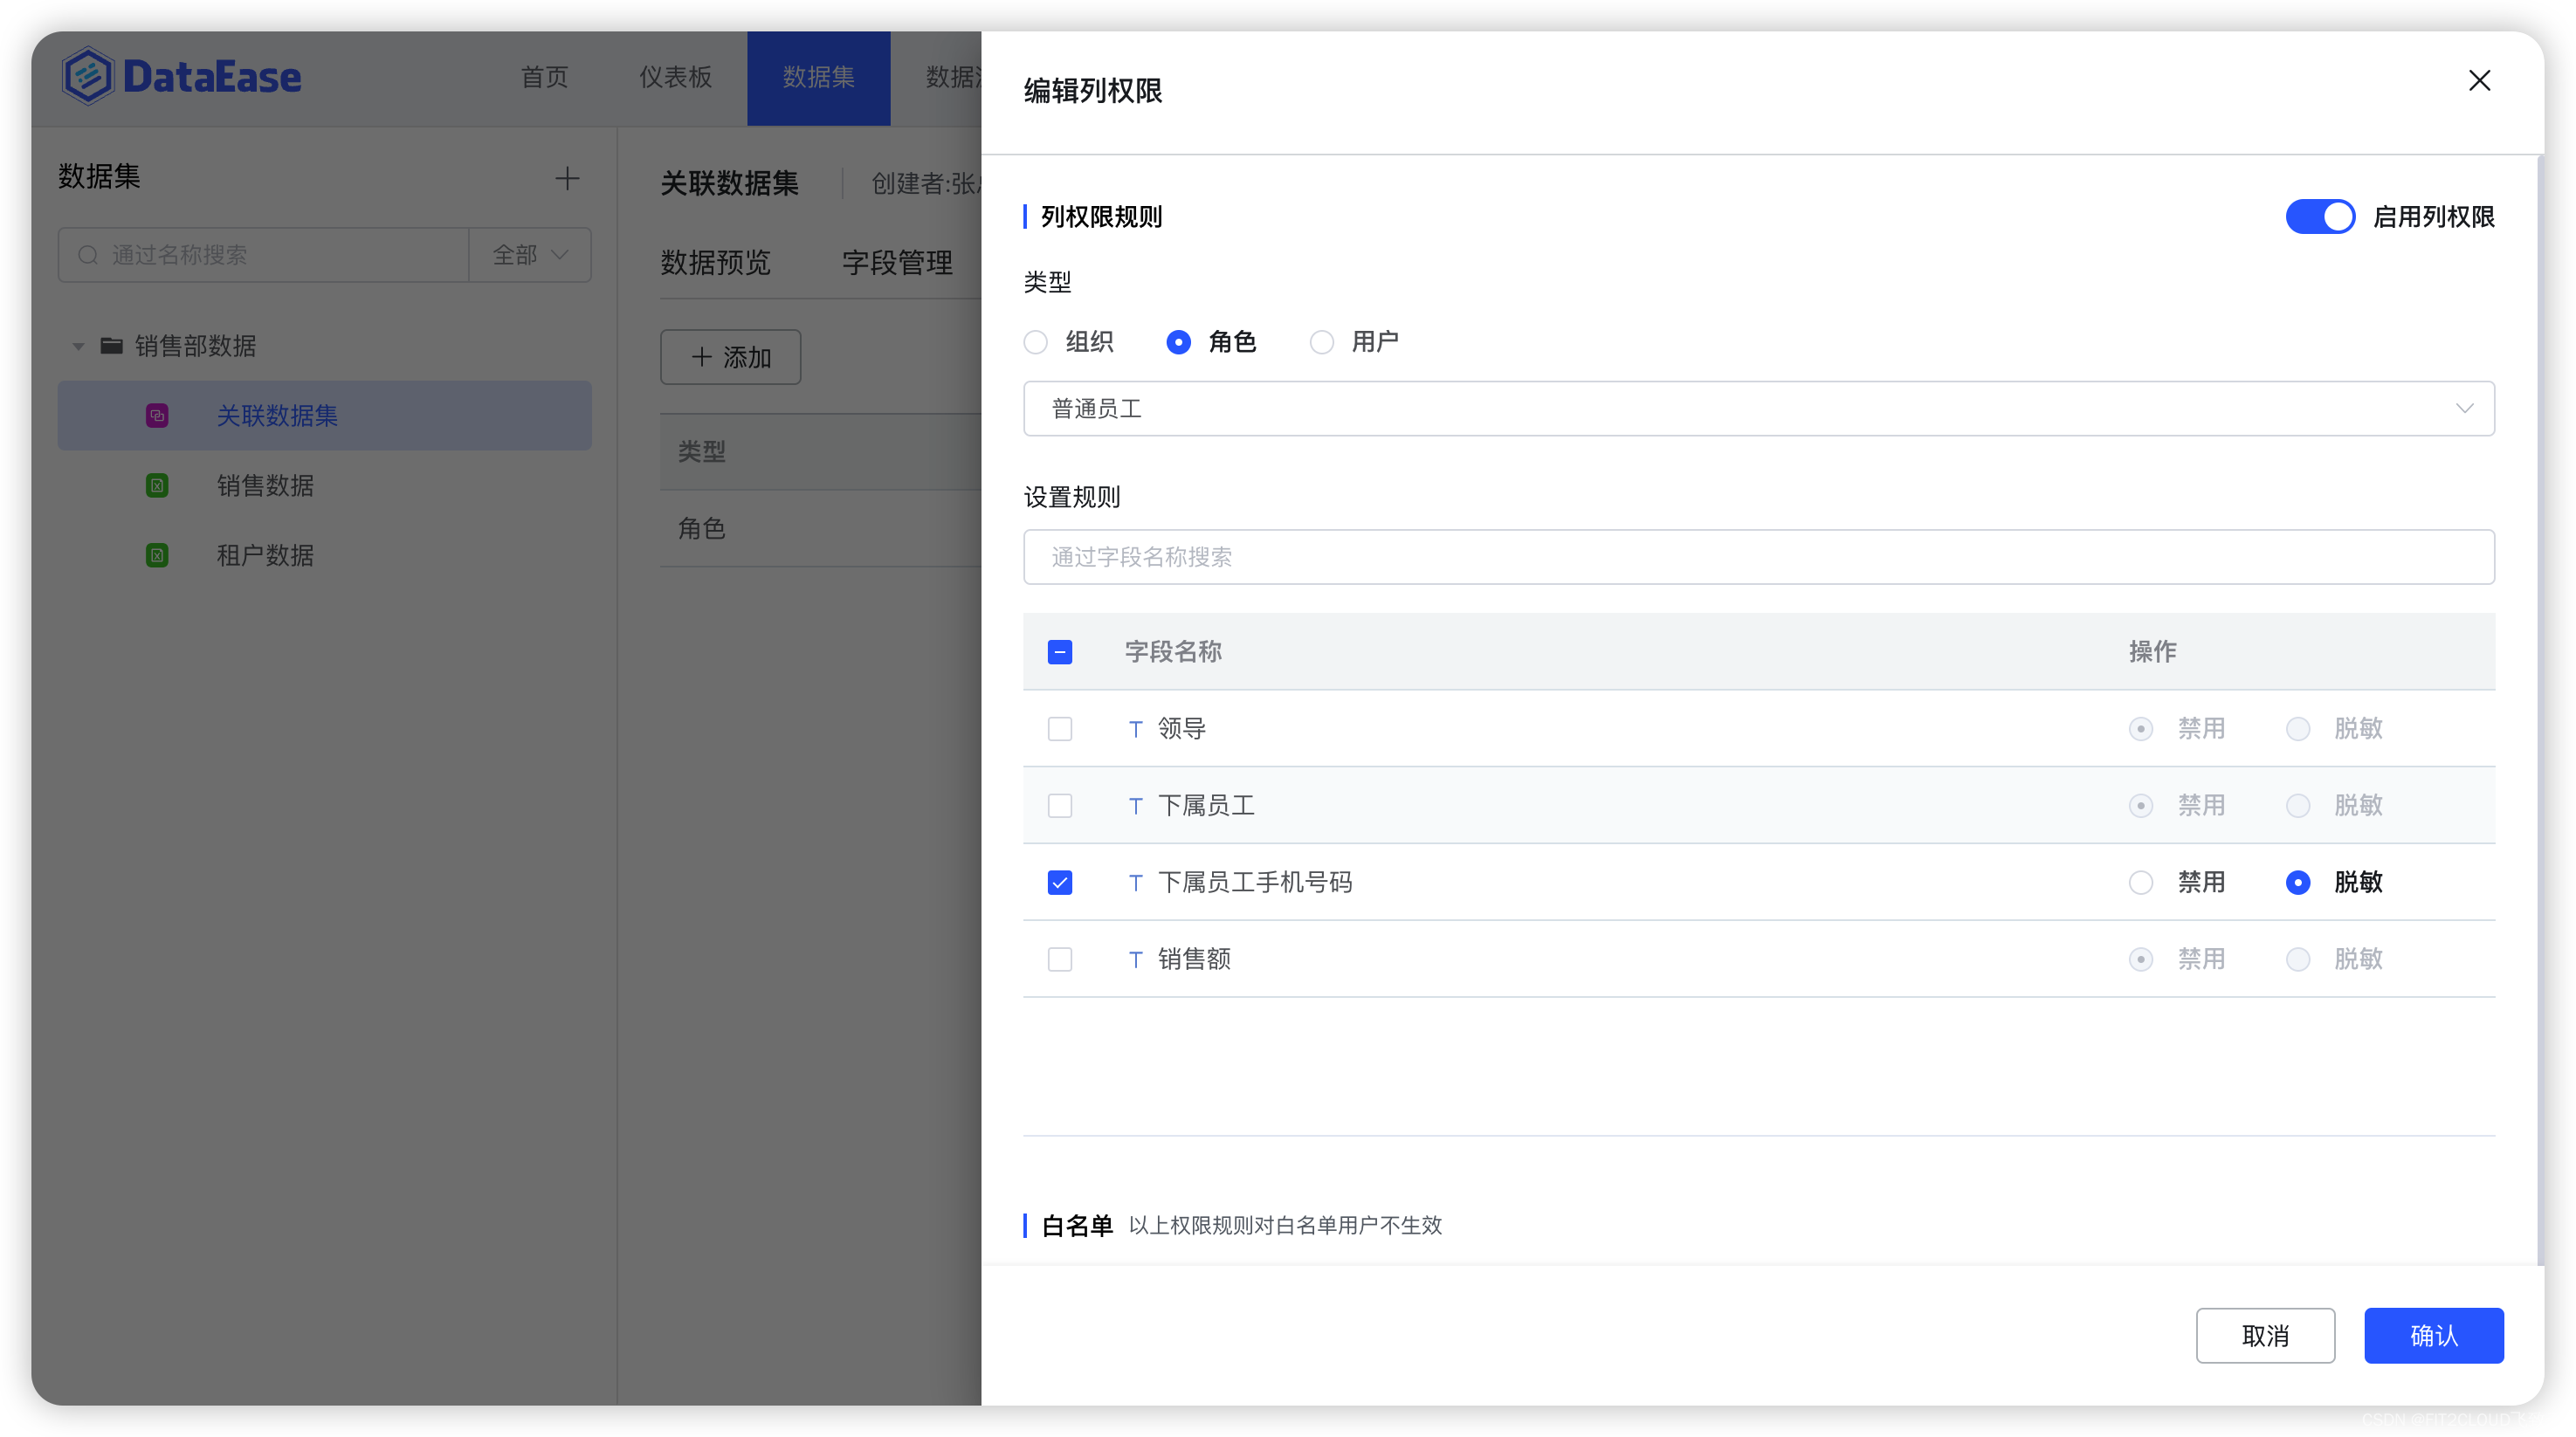The width and height of the screenshot is (2576, 1437).
Task: Click the dialog vertical scrollbar
Action: (2540, 710)
